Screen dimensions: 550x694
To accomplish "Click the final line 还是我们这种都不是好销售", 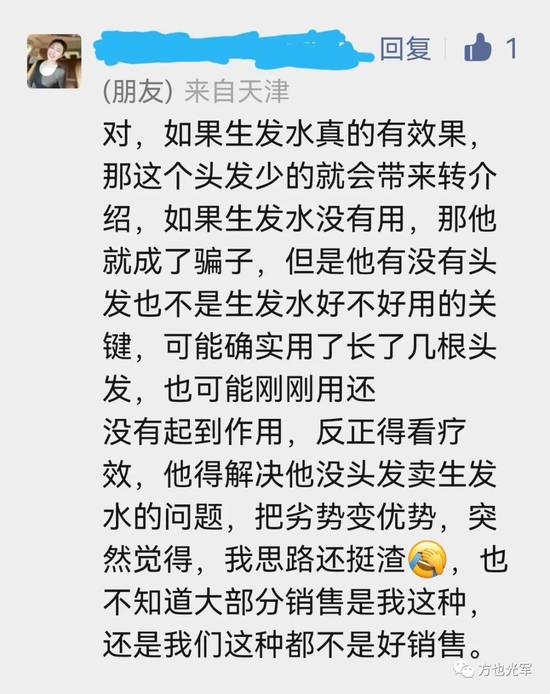I will pyautogui.click(x=292, y=644).
